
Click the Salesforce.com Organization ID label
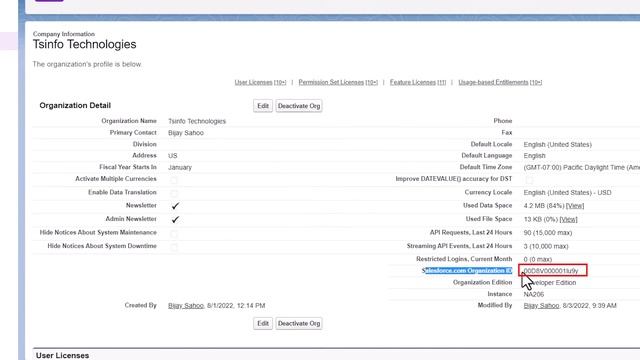[467, 271]
